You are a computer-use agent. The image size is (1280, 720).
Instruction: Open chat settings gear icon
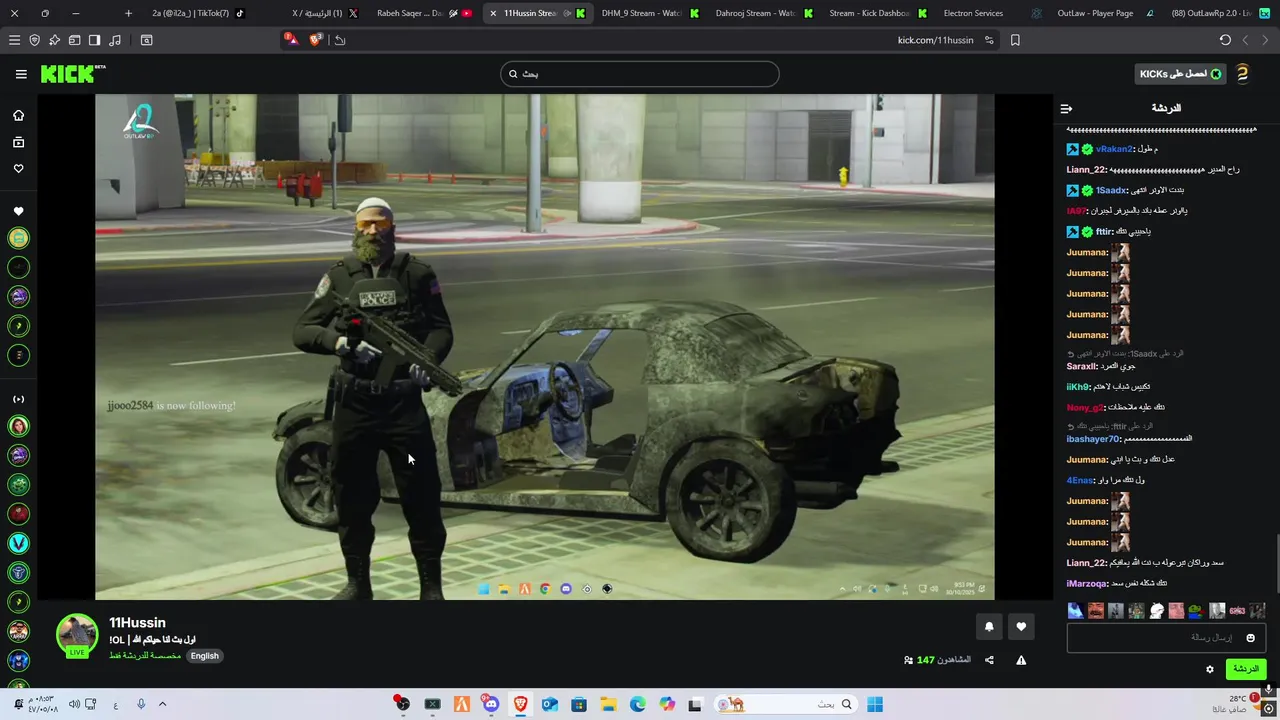coord(1209,669)
